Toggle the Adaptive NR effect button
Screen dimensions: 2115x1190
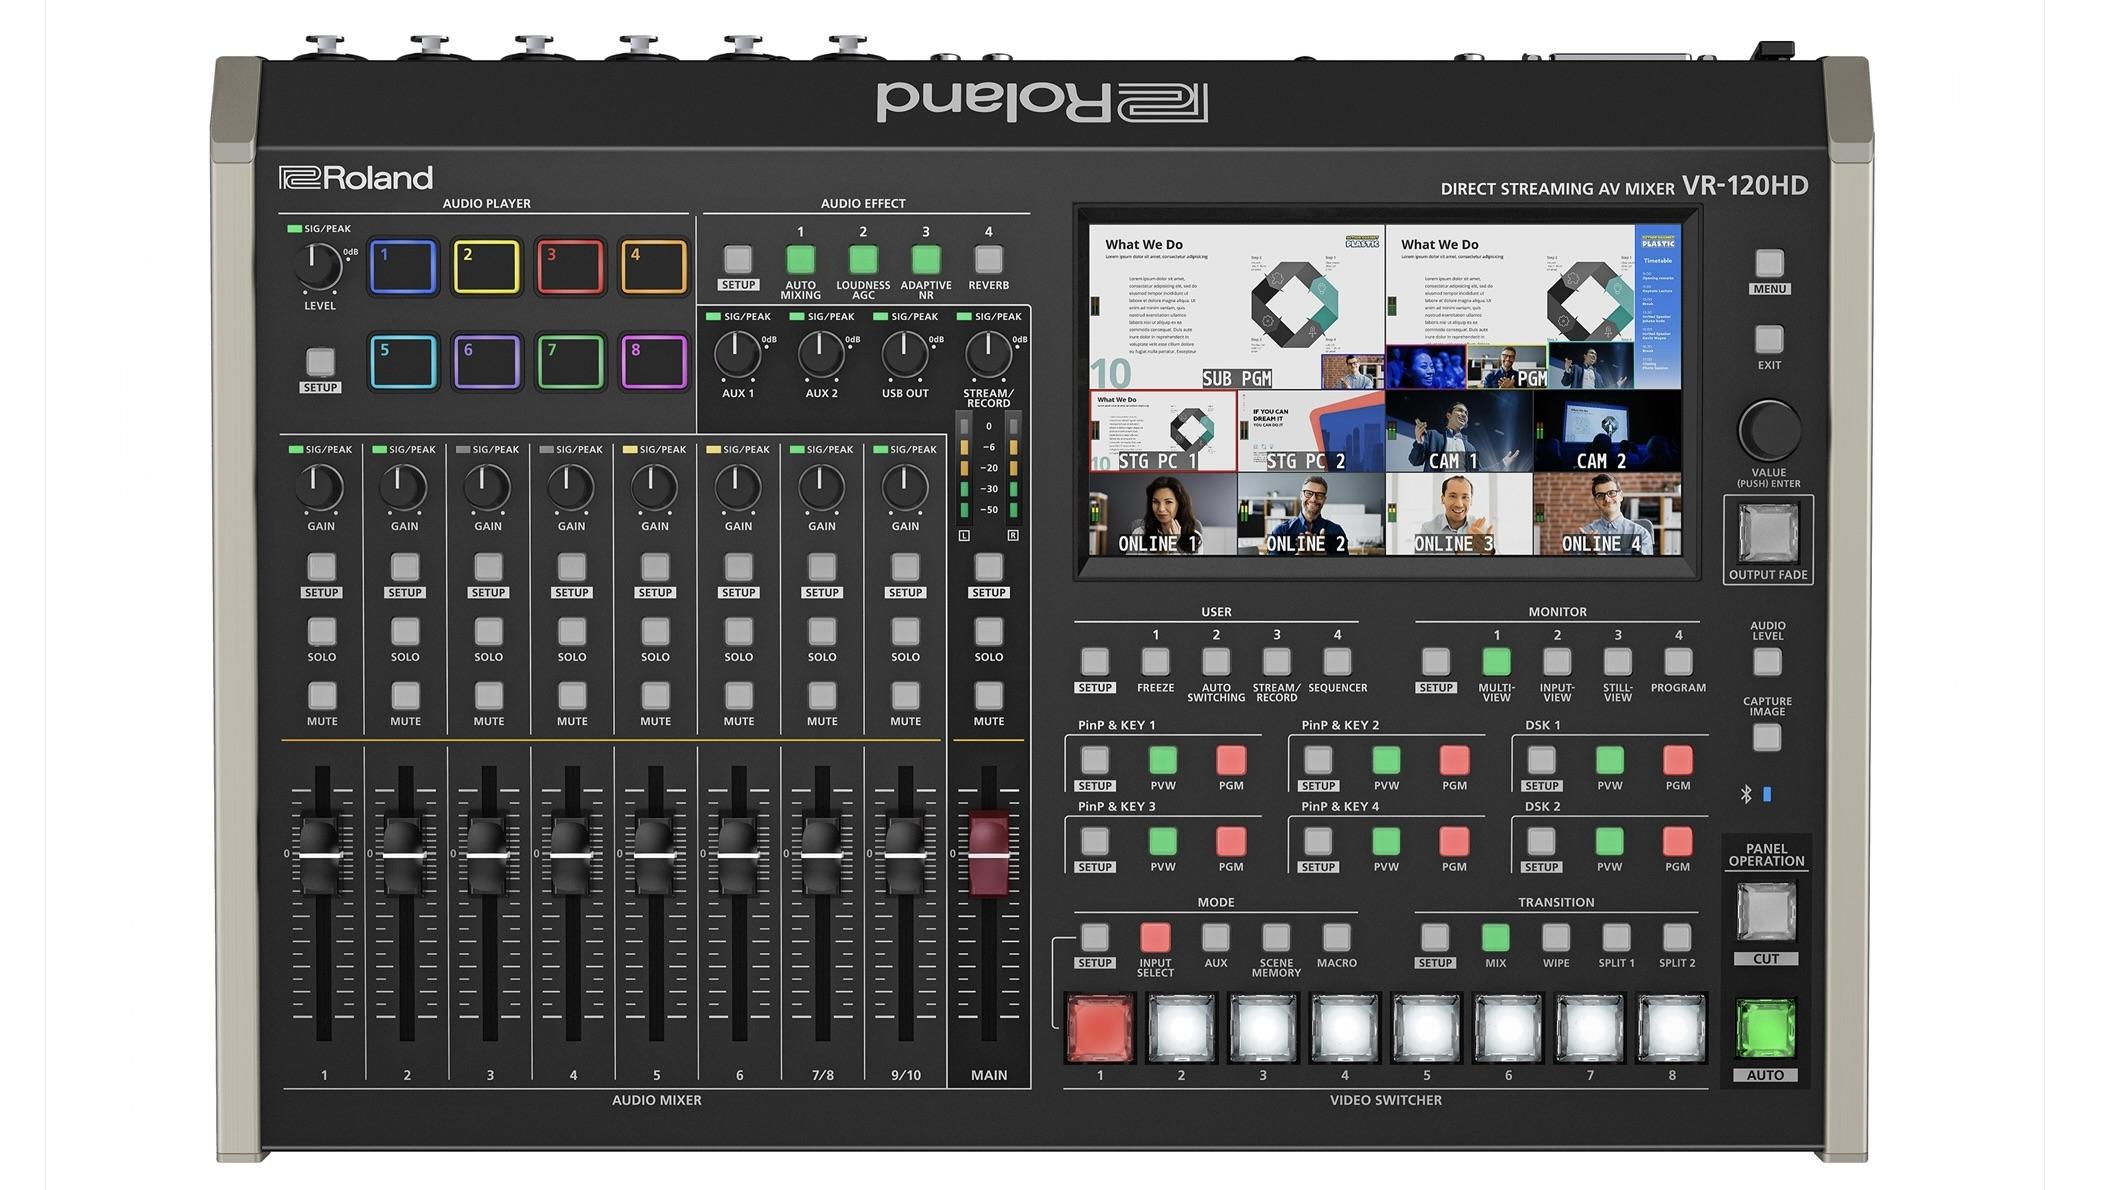pyautogui.click(x=926, y=260)
